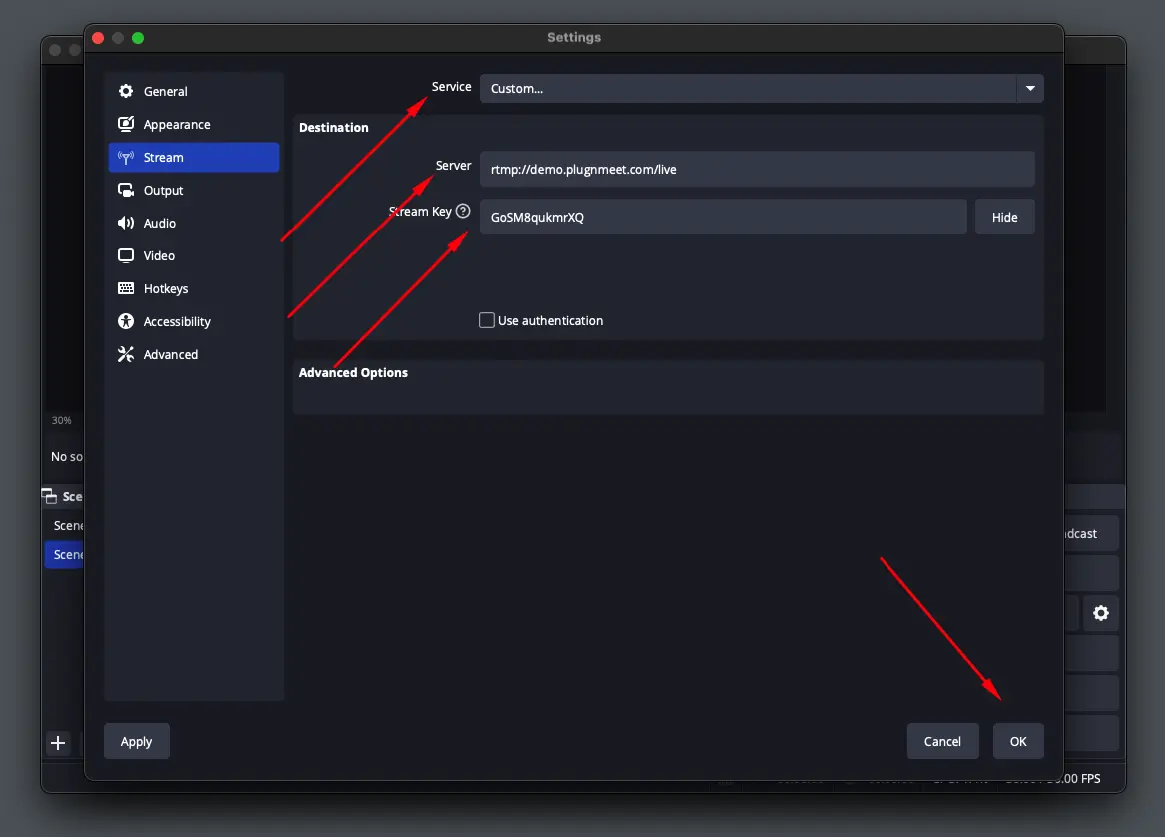The height and width of the screenshot is (837, 1165).
Task: Select the Hotkeys settings icon
Action: (126, 288)
